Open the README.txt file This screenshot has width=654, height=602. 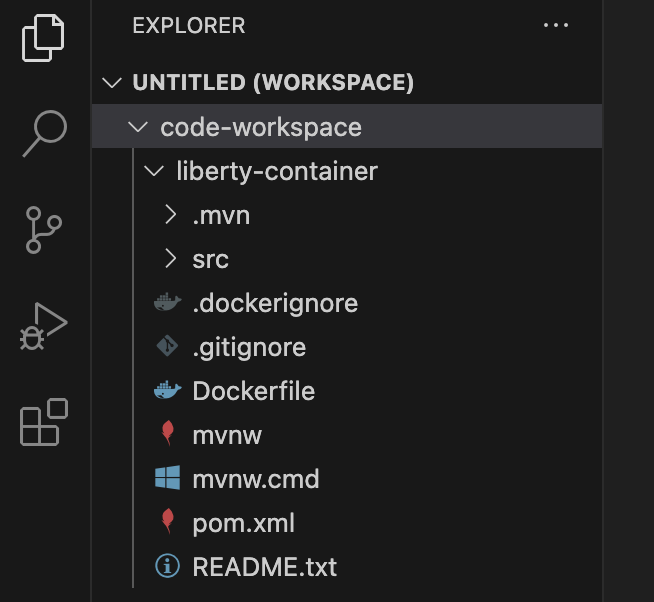pos(264,567)
